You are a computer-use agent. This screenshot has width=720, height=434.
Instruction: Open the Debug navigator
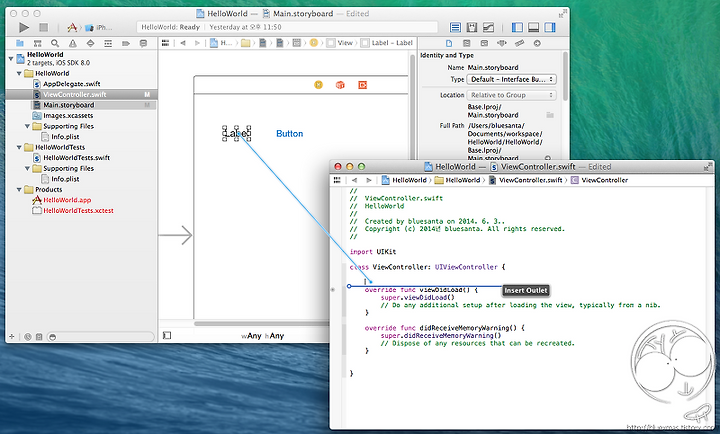click(108, 43)
